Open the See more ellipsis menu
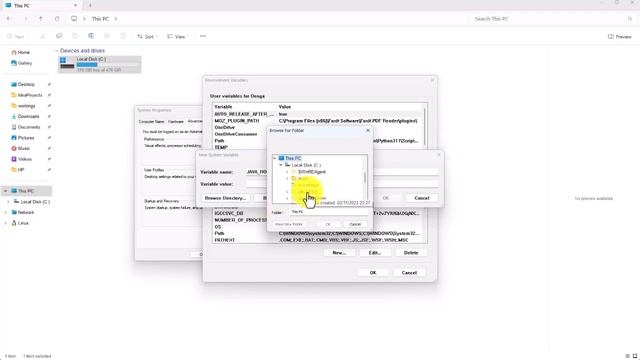The height and width of the screenshot is (360, 640). 203,36
